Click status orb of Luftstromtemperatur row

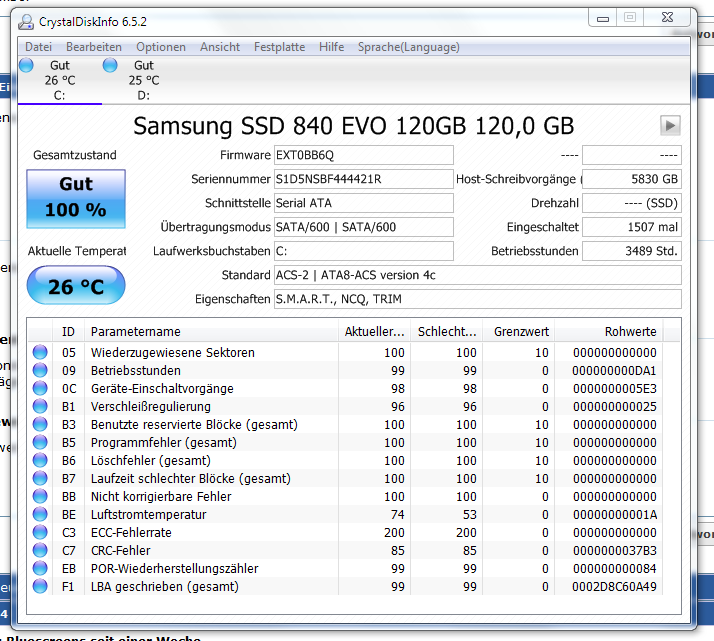click(40, 514)
